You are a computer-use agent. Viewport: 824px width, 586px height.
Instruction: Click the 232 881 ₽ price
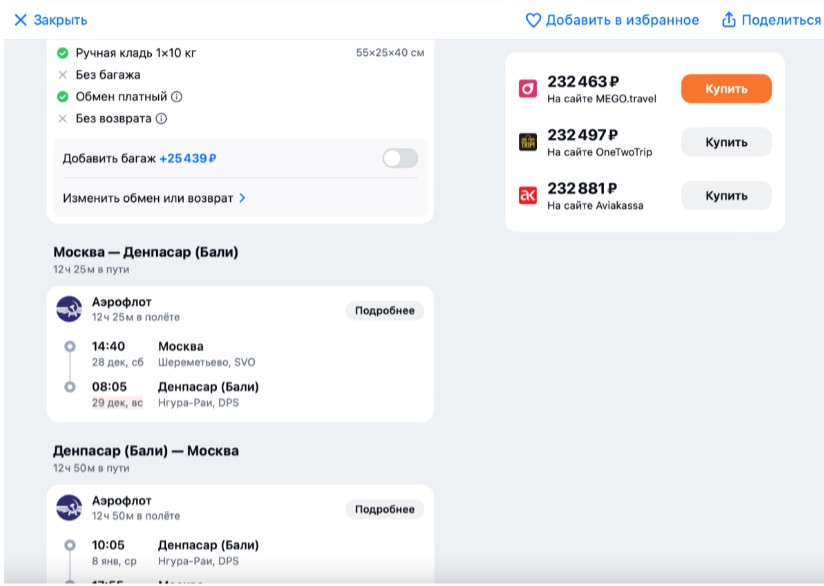582,189
